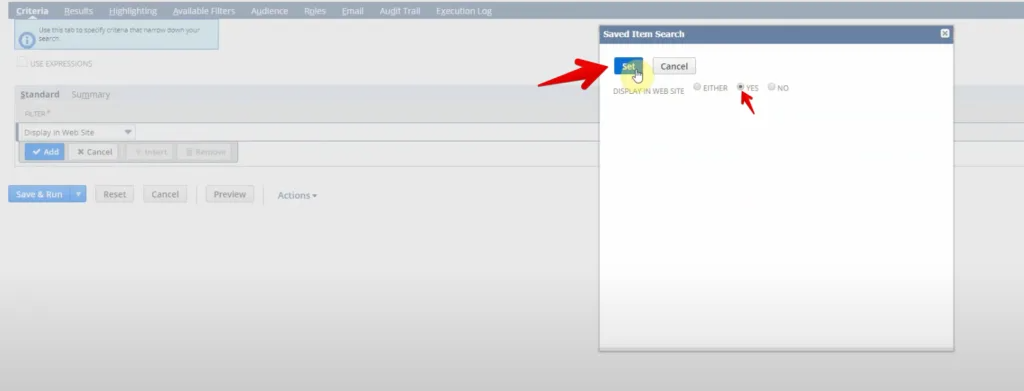Select the YES radio option

[741, 87]
